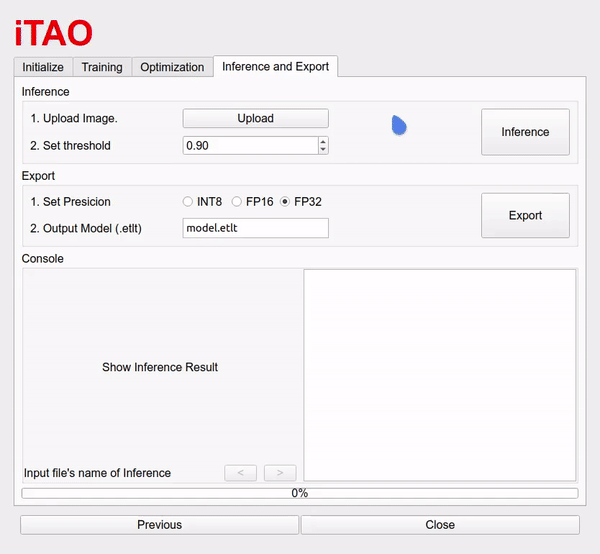Run the Inference button

click(525, 132)
